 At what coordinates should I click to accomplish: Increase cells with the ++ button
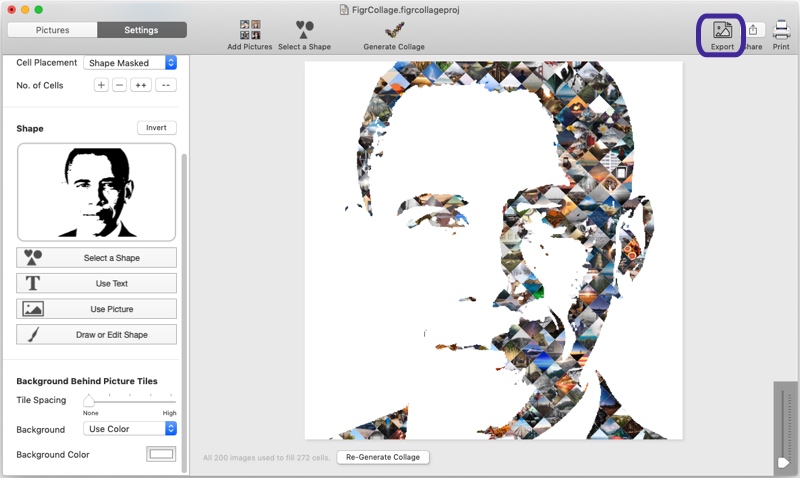click(142, 86)
